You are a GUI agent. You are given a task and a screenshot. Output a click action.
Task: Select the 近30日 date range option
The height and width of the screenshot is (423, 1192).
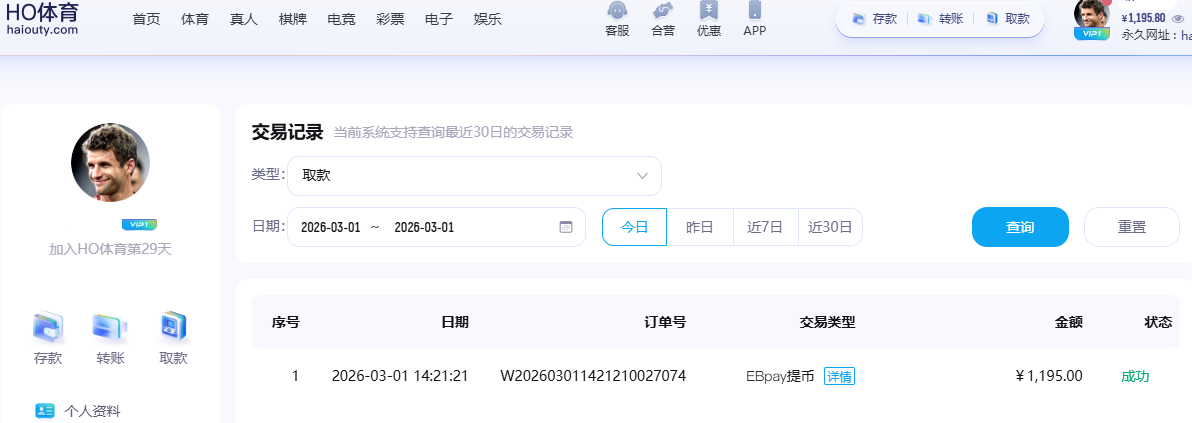(830, 227)
